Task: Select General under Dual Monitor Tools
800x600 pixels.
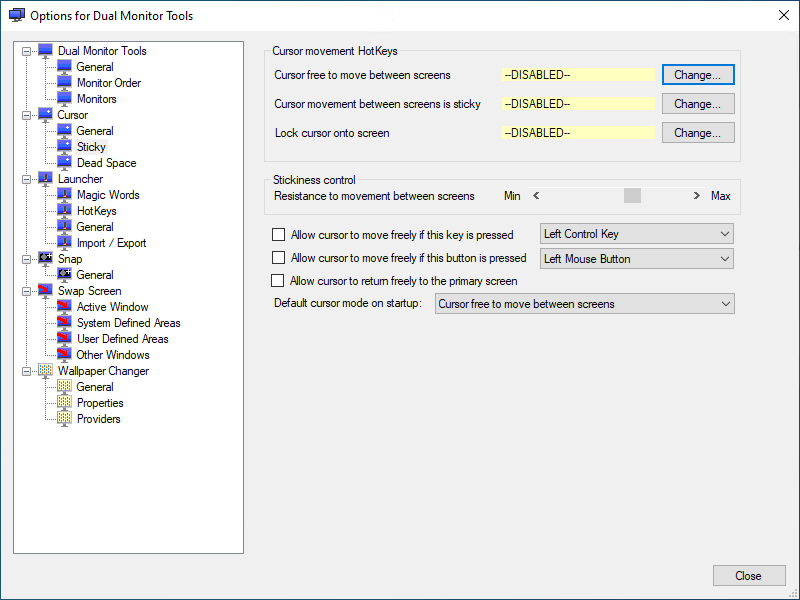Action: [x=95, y=67]
